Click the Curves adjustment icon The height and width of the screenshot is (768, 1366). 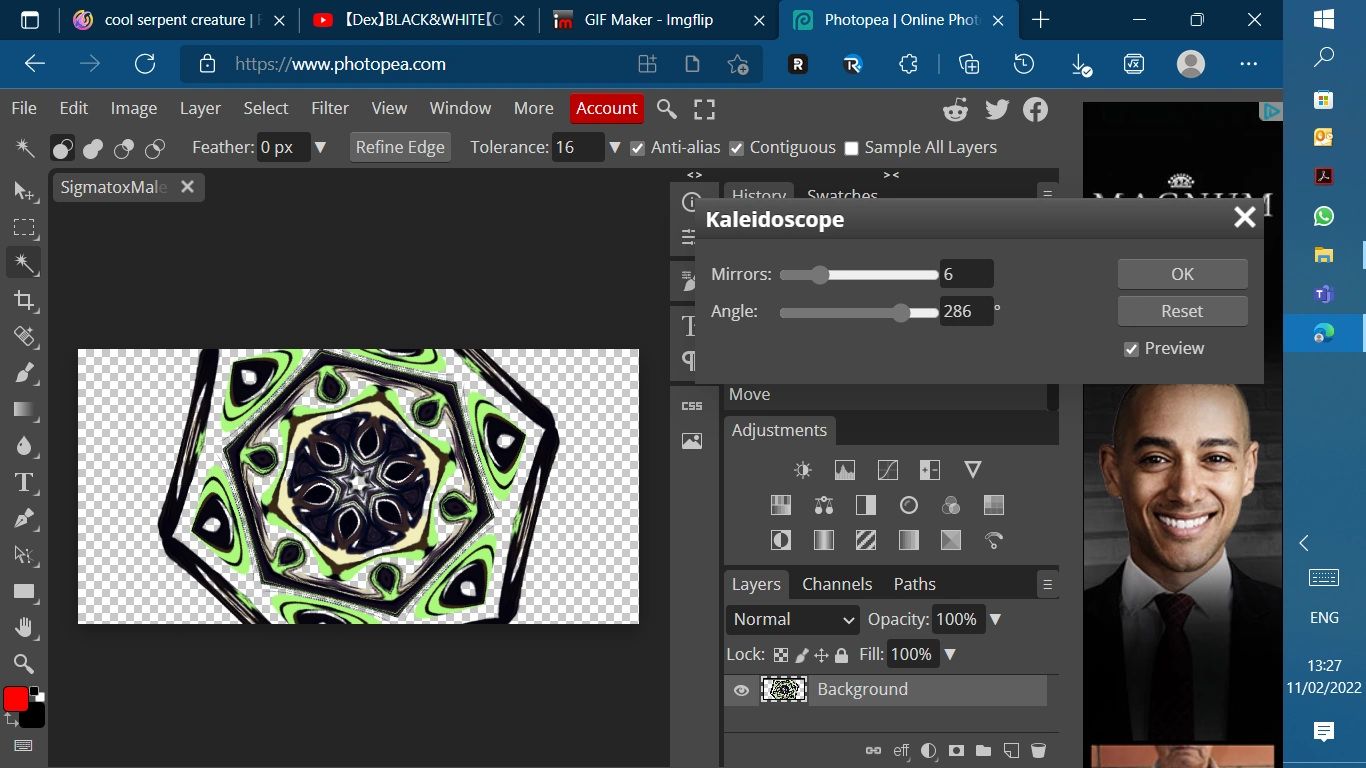click(887, 470)
